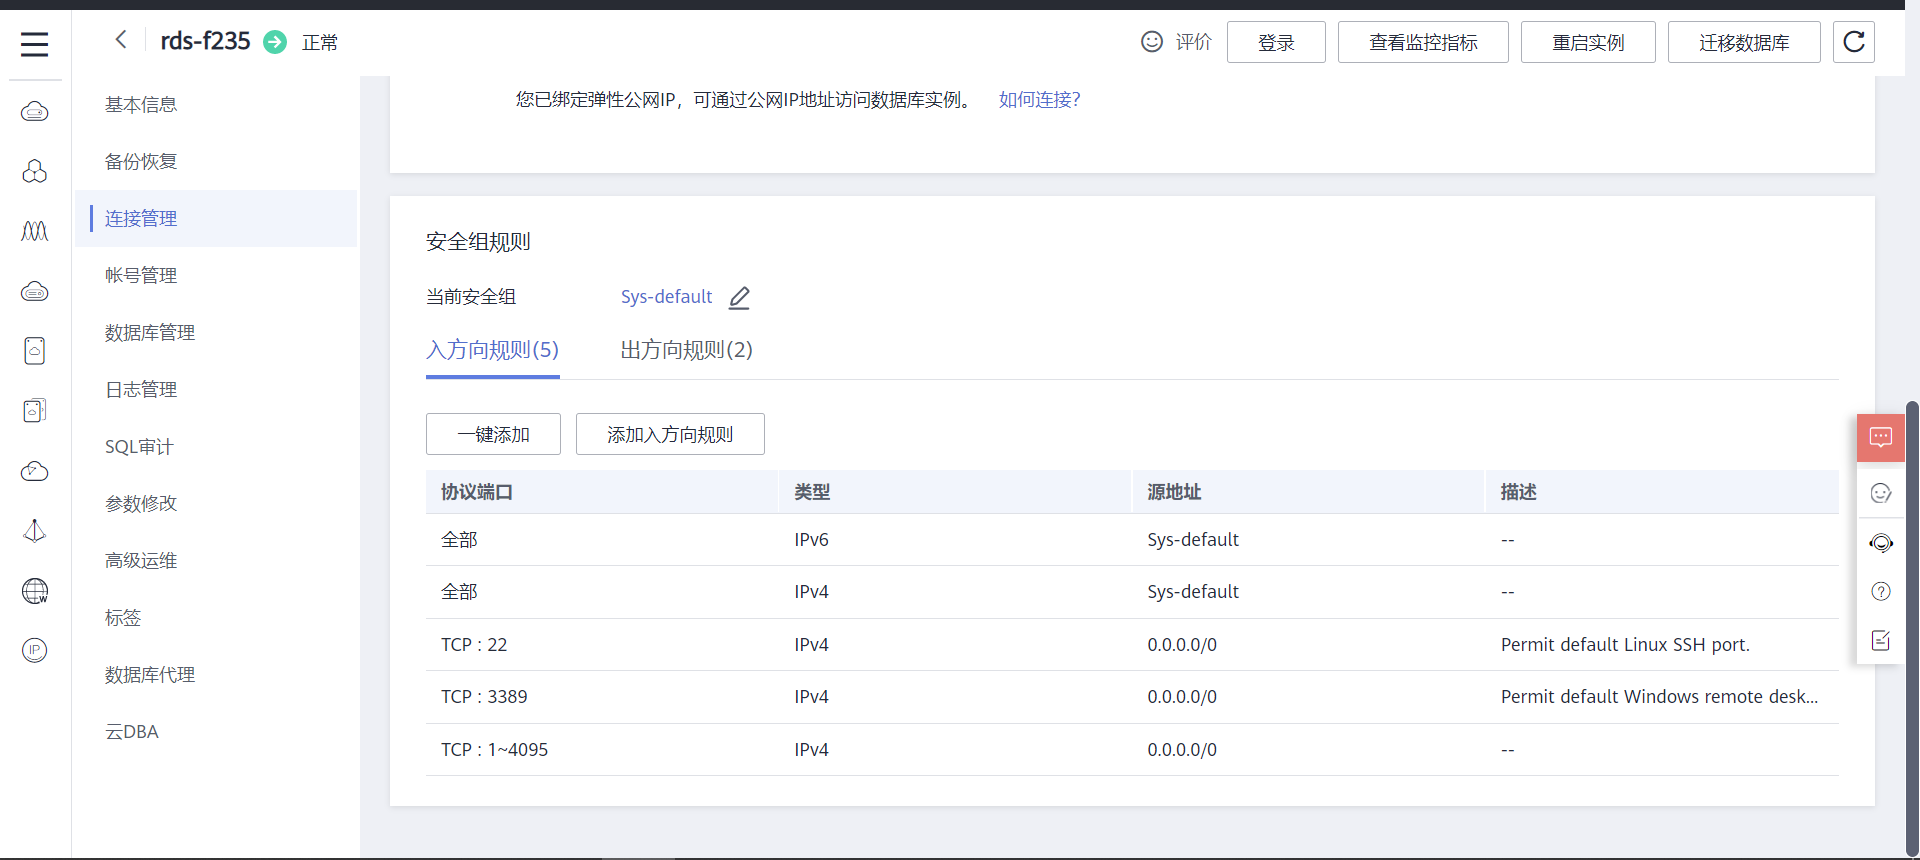Open the globe with W sidebar icon
1920x860 pixels.
point(35,591)
